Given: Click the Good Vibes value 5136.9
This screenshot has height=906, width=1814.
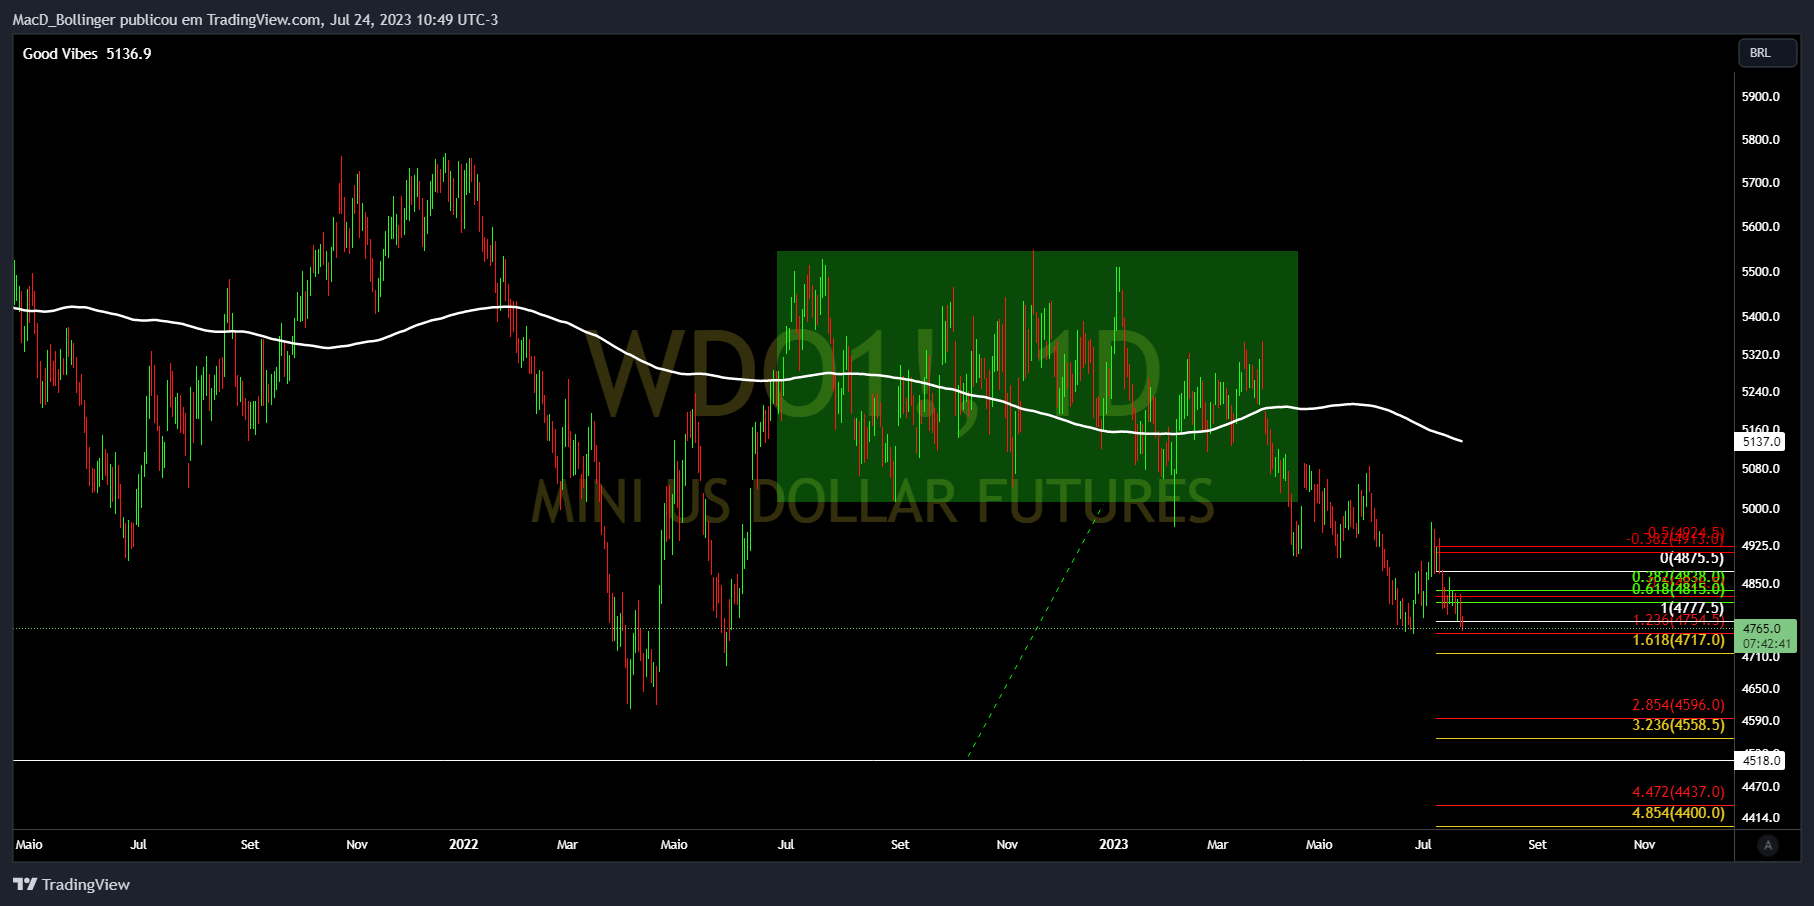Looking at the screenshot, I should 129,54.
